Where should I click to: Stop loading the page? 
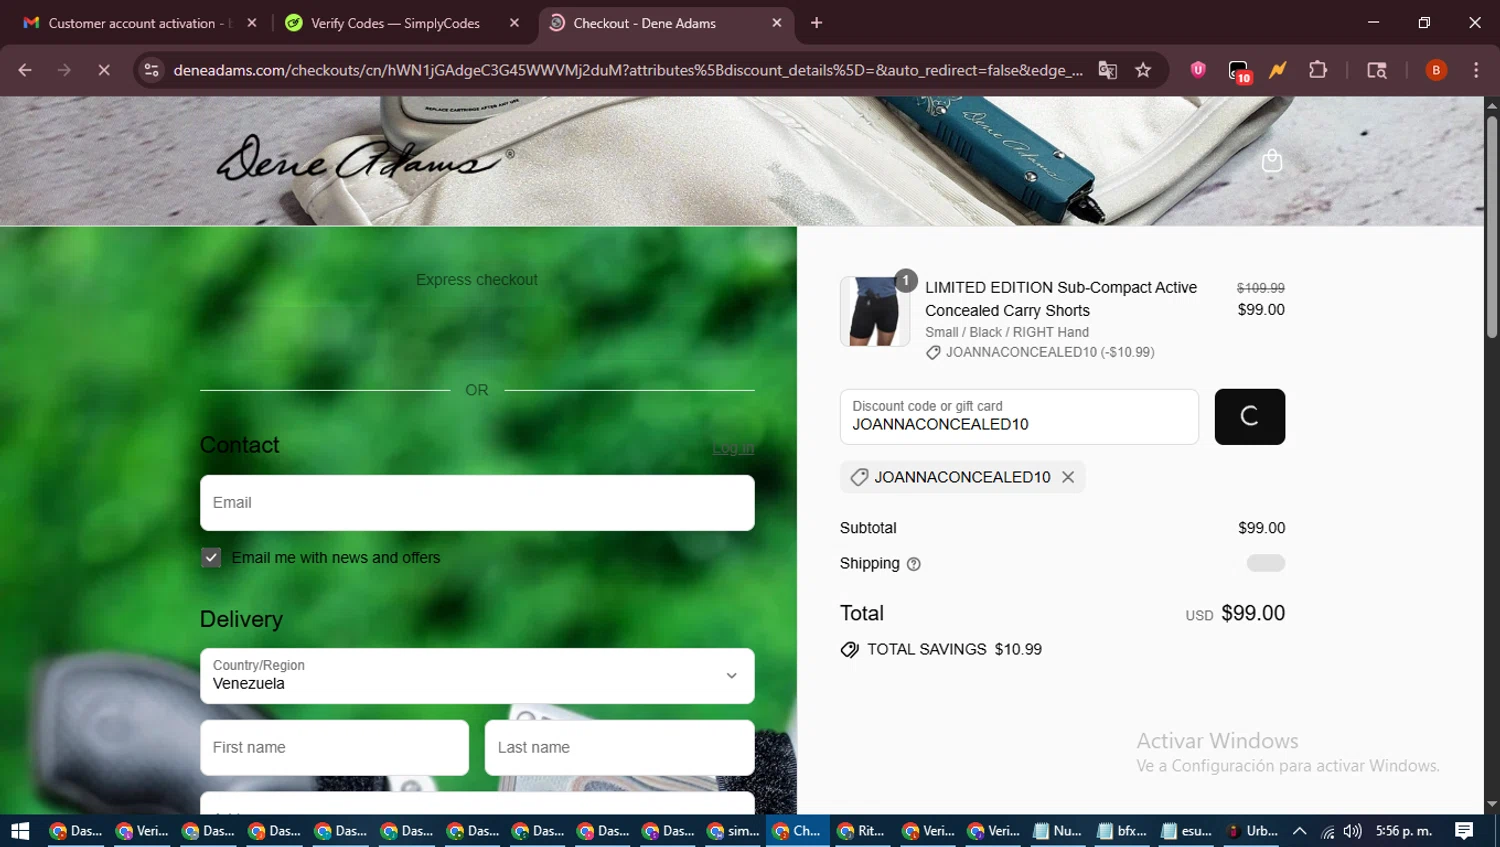(103, 70)
